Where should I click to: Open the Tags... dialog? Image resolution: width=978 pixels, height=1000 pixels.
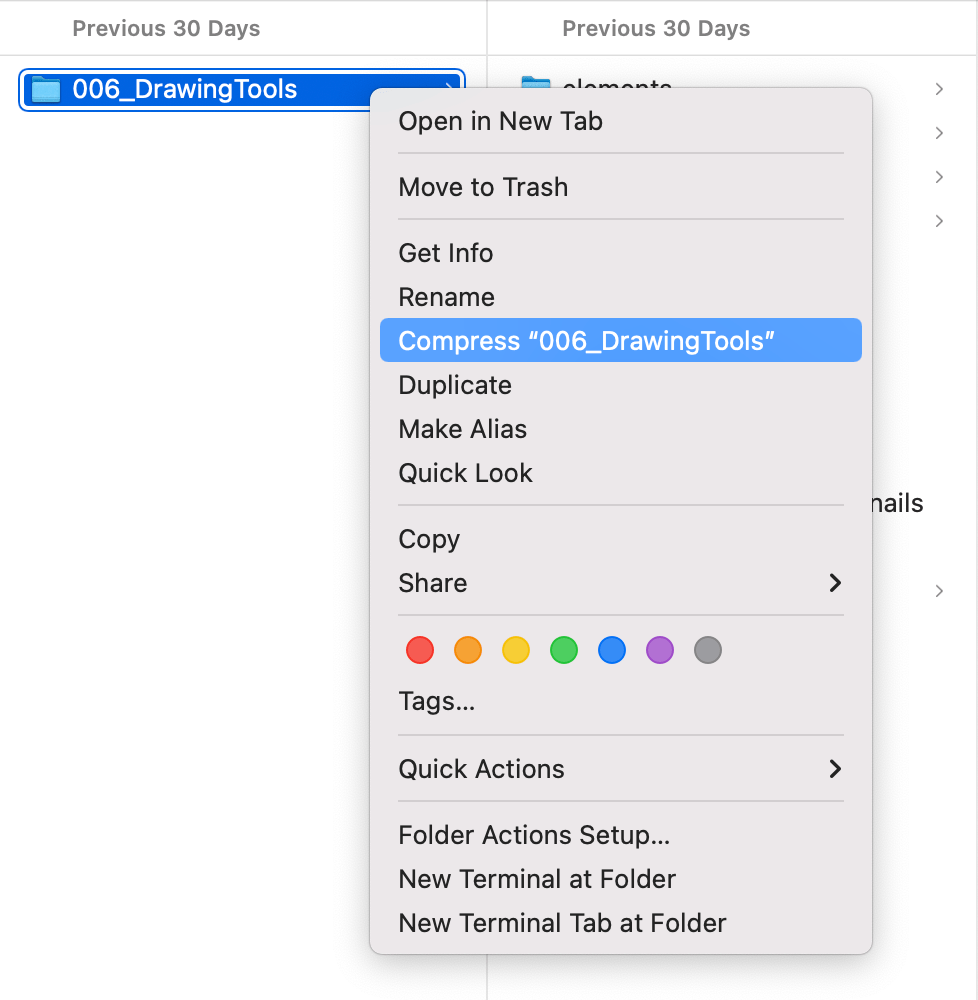pos(620,702)
